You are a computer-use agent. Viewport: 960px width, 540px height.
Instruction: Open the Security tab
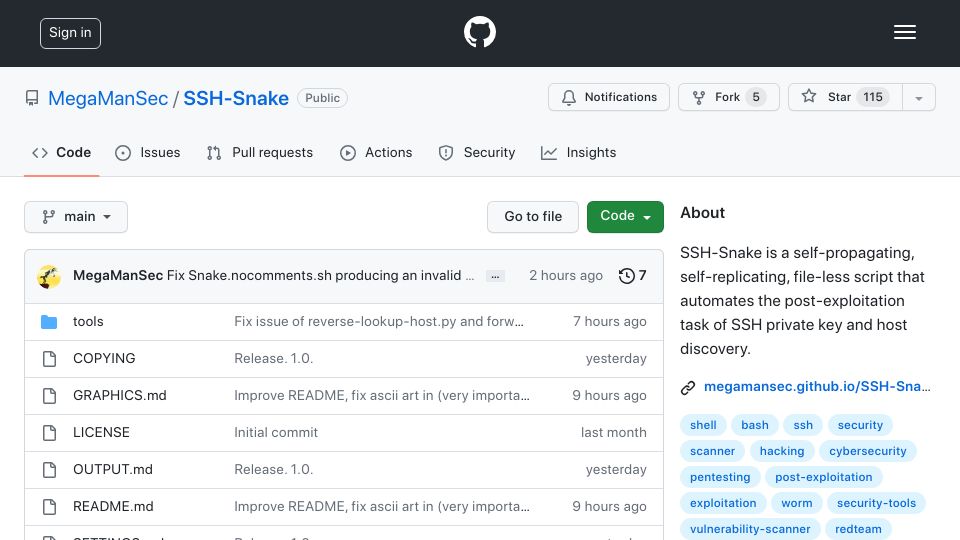click(x=477, y=152)
